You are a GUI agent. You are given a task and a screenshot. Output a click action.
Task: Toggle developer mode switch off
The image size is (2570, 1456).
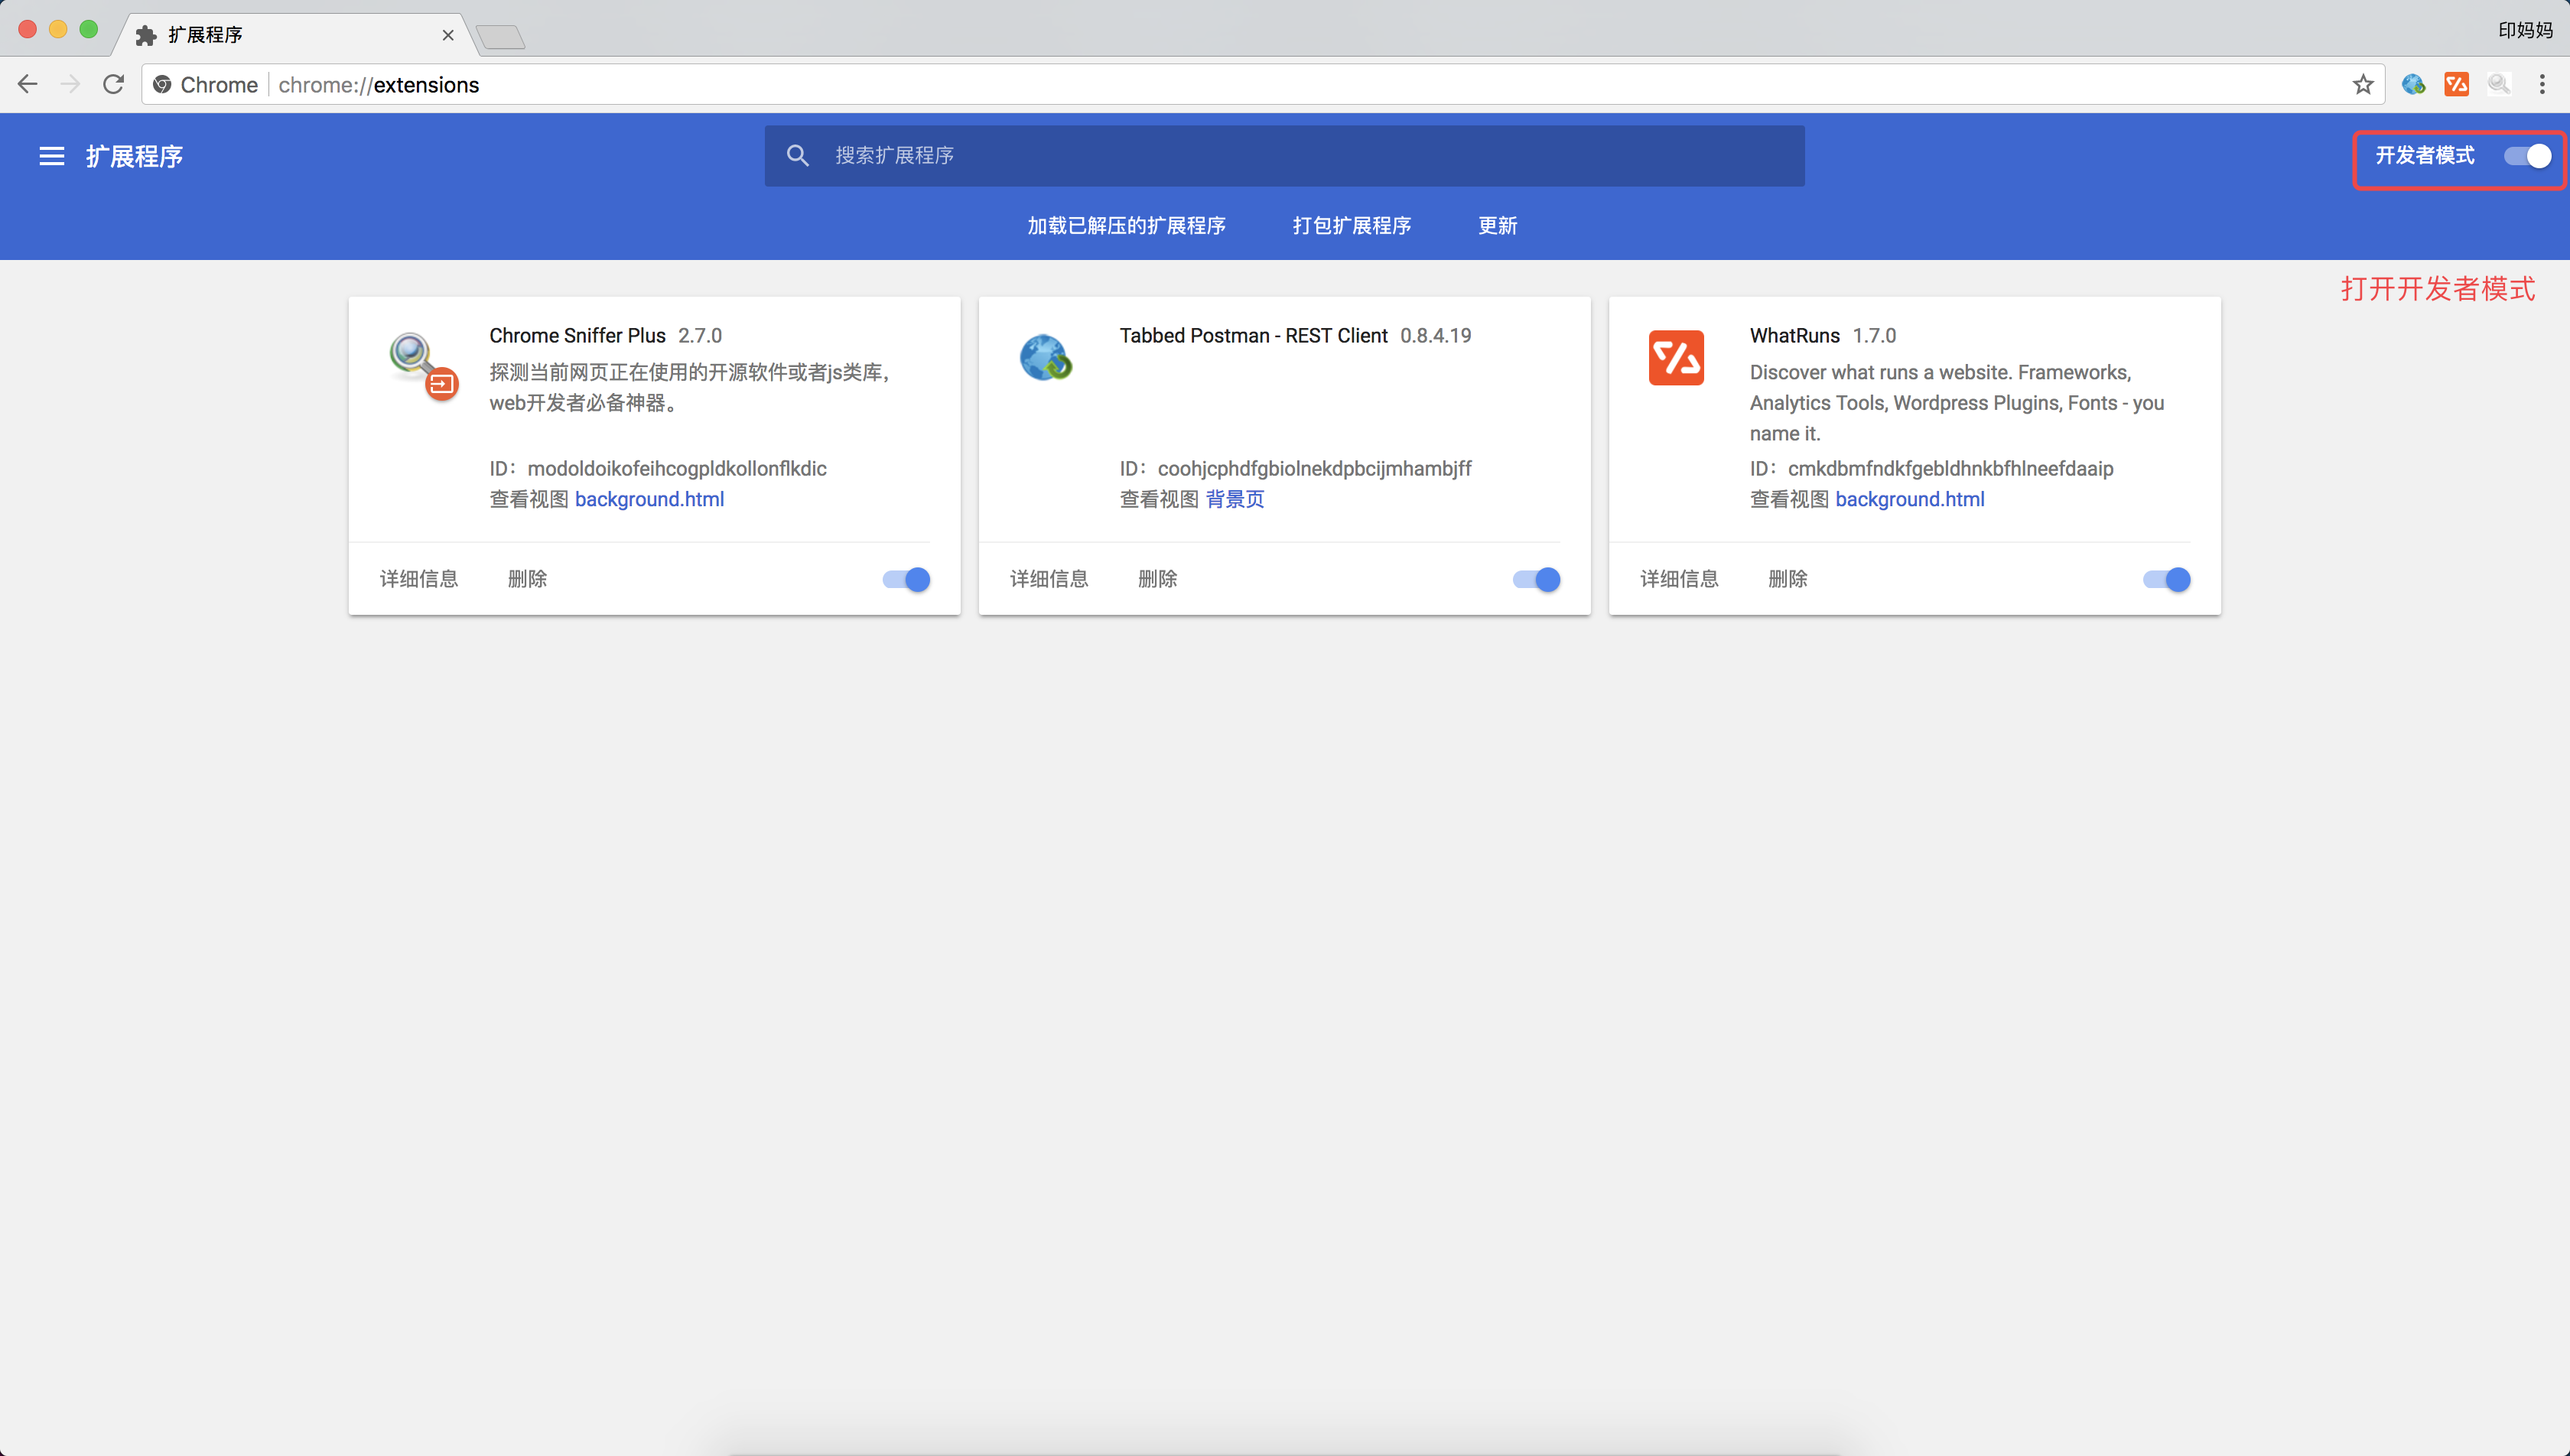coord(2527,156)
